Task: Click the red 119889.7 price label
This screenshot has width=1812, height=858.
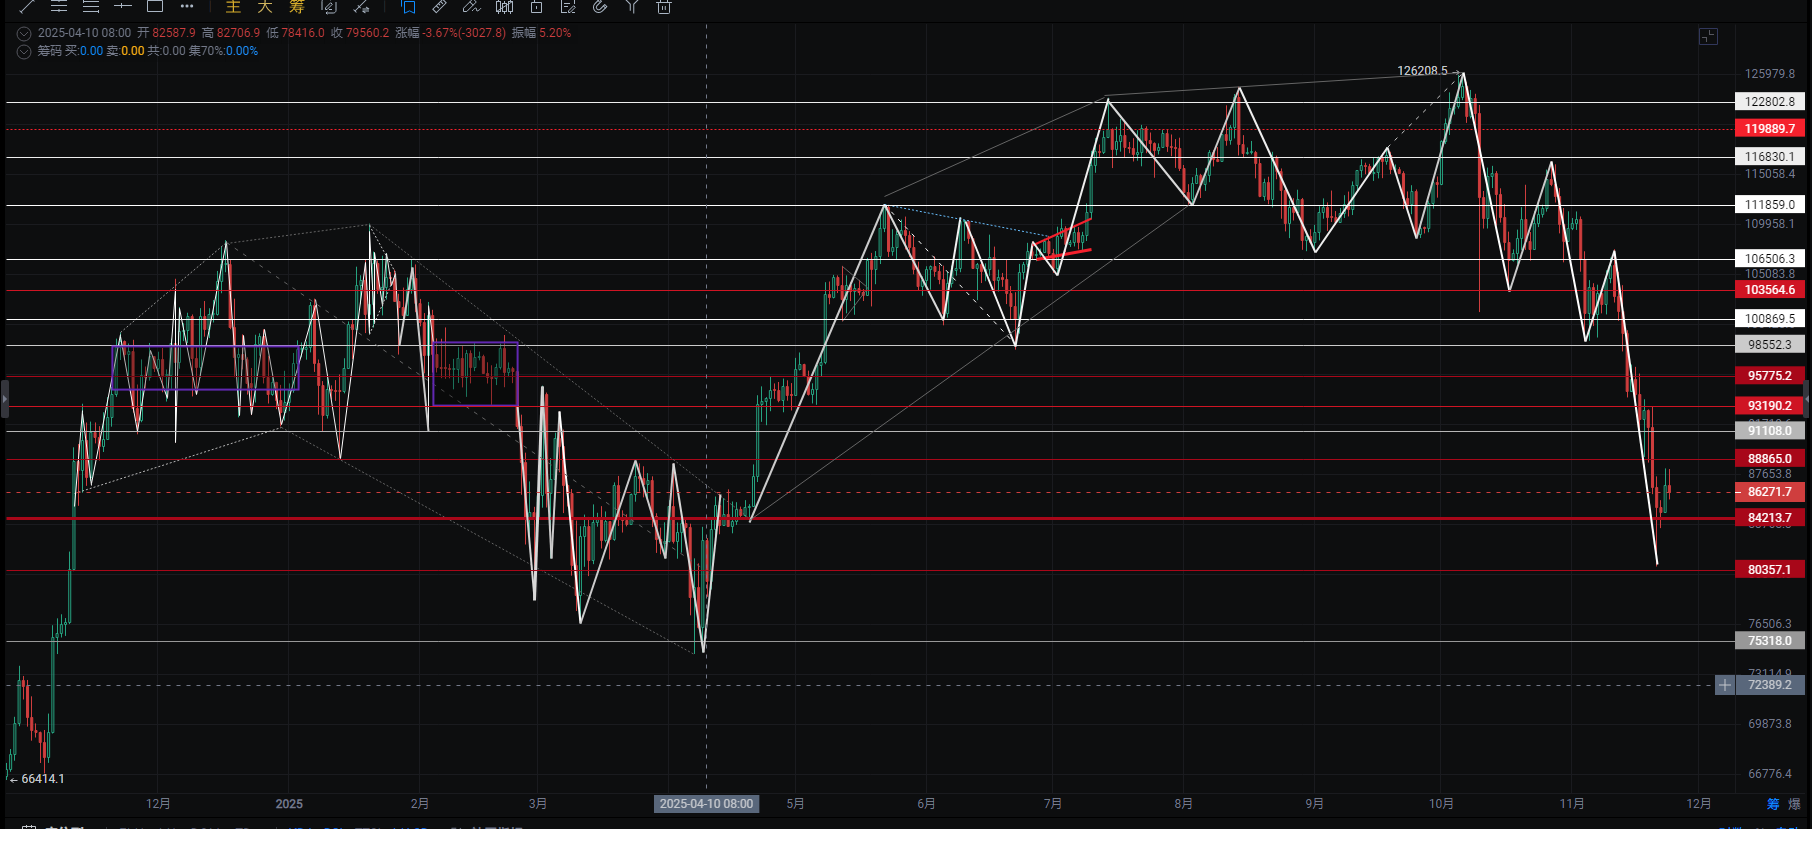Action: click(1769, 129)
